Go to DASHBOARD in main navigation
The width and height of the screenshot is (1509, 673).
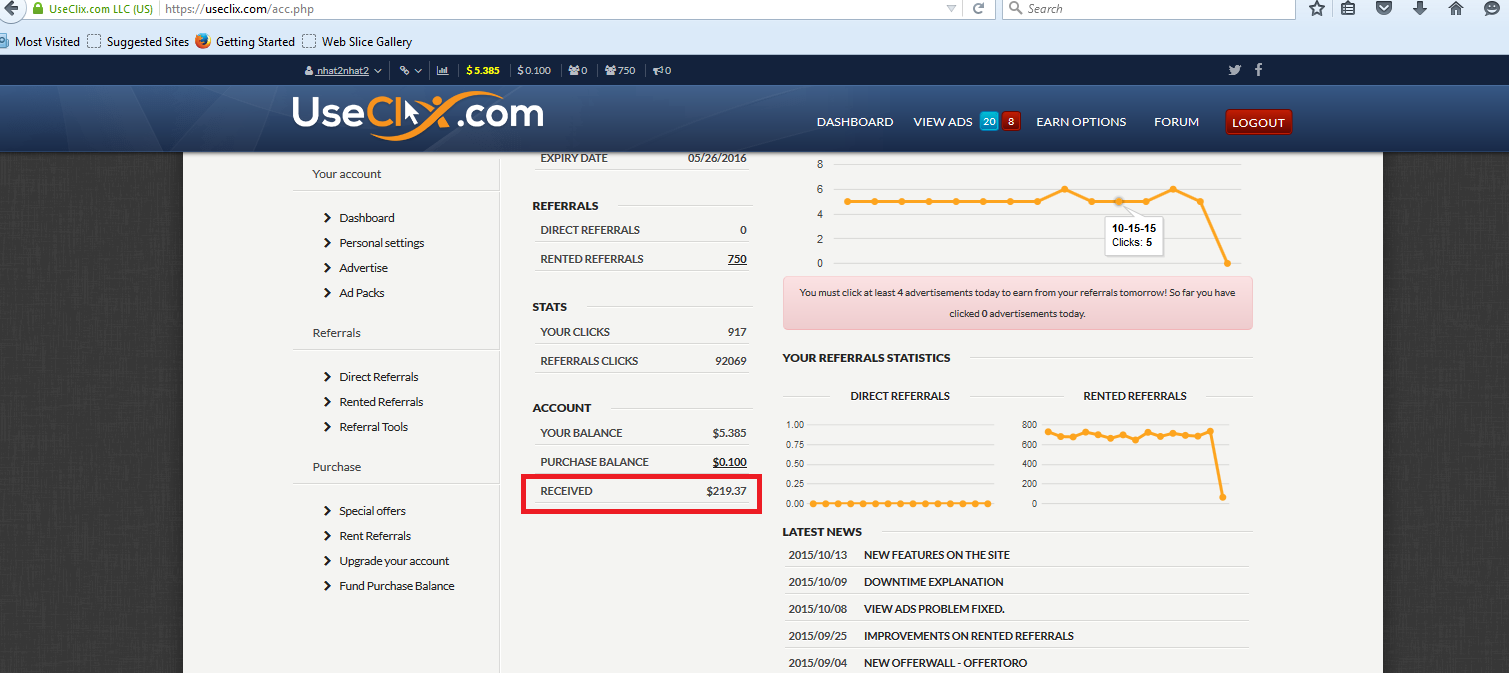[855, 122]
